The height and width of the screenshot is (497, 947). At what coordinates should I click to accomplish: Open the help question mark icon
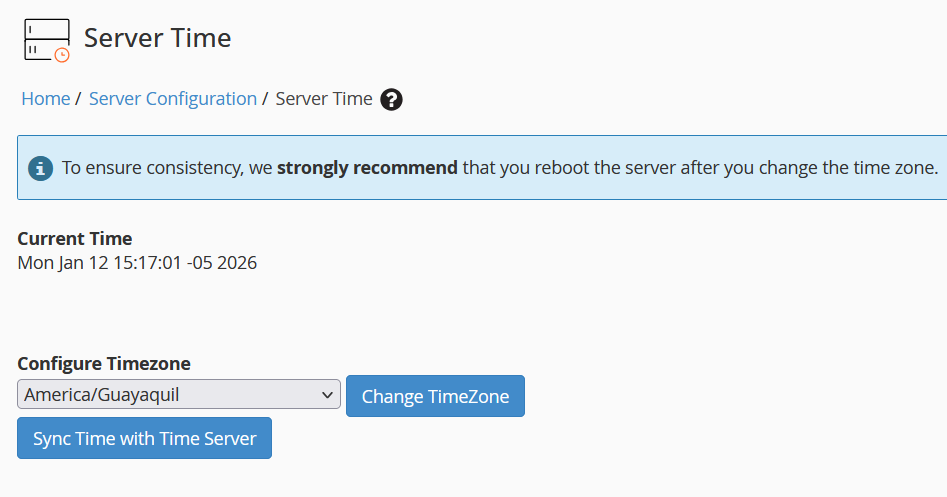pyautogui.click(x=392, y=99)
